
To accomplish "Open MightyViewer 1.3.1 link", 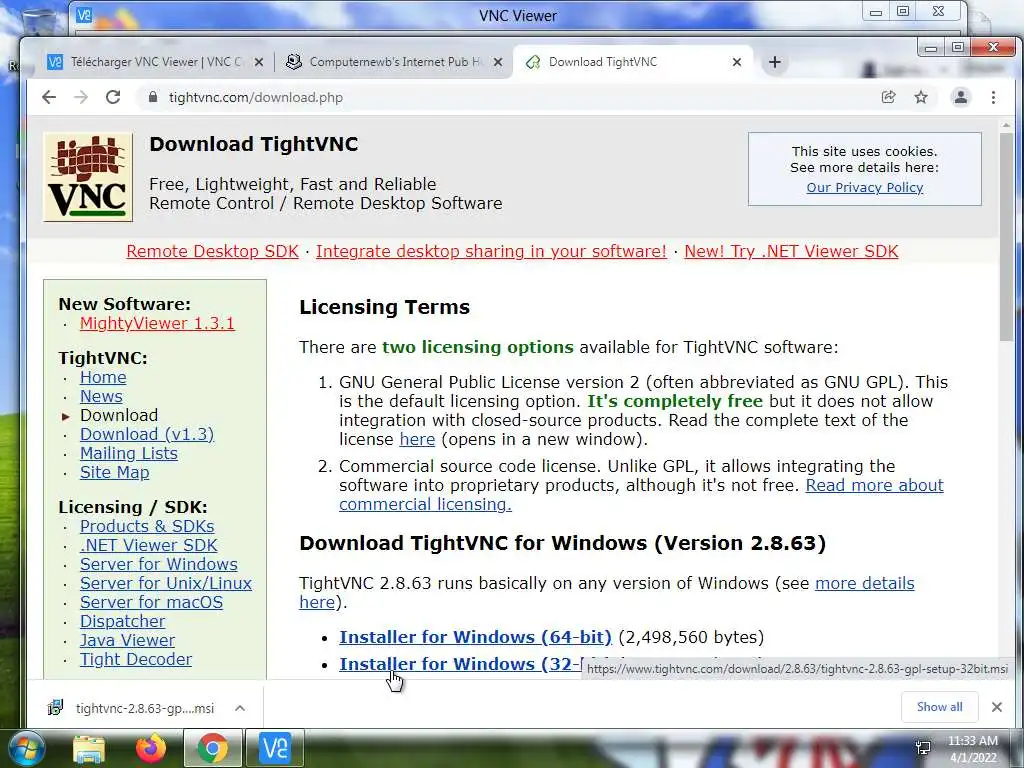I will click(157, 323).
